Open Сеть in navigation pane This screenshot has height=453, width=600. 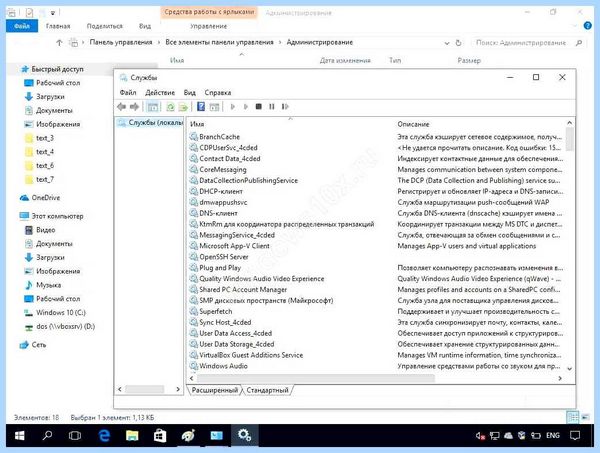tap(39, 345)
